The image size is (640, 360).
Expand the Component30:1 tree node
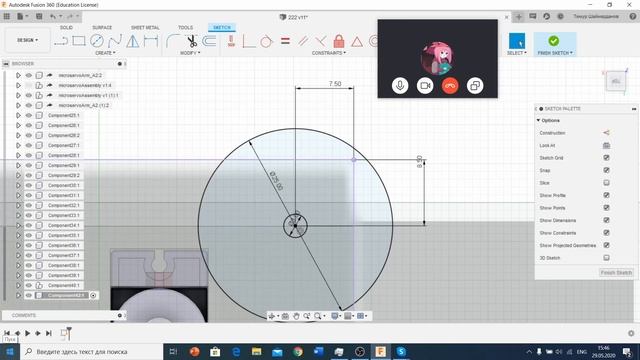[18, 185]
